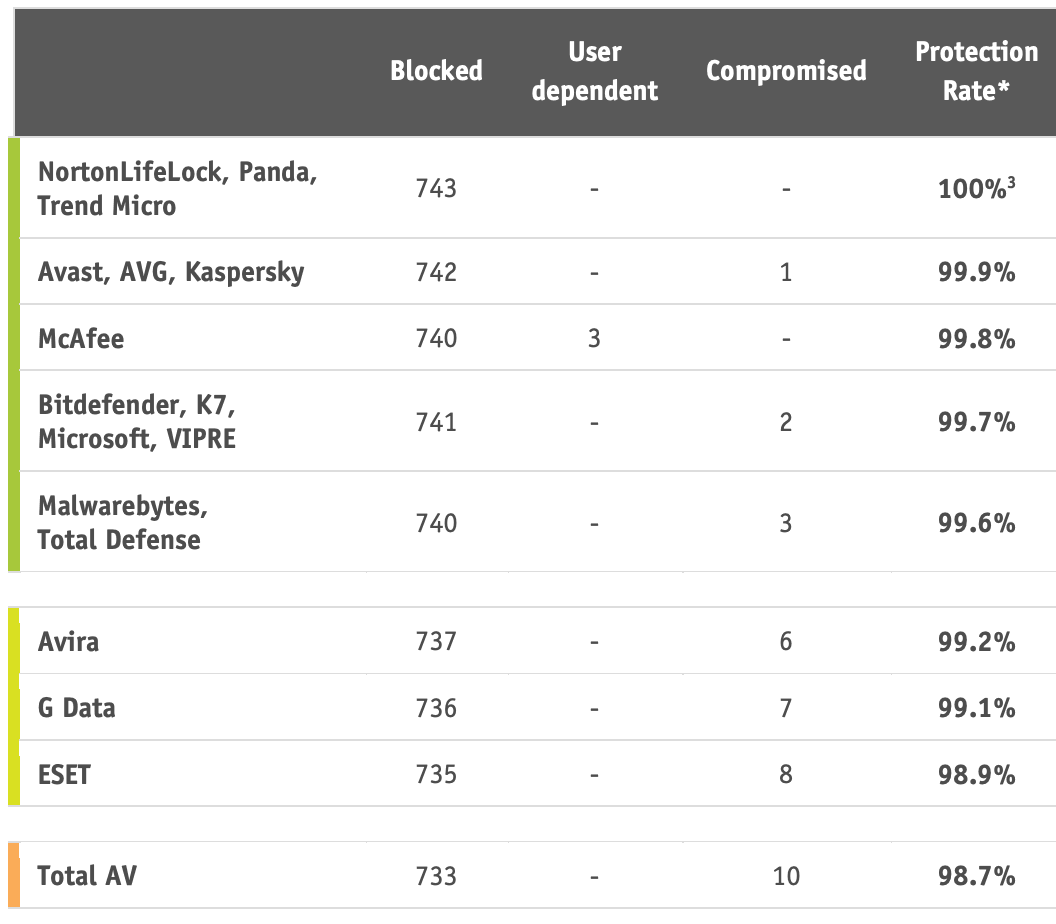Select the "Compromised" column header

coord(786,70)
